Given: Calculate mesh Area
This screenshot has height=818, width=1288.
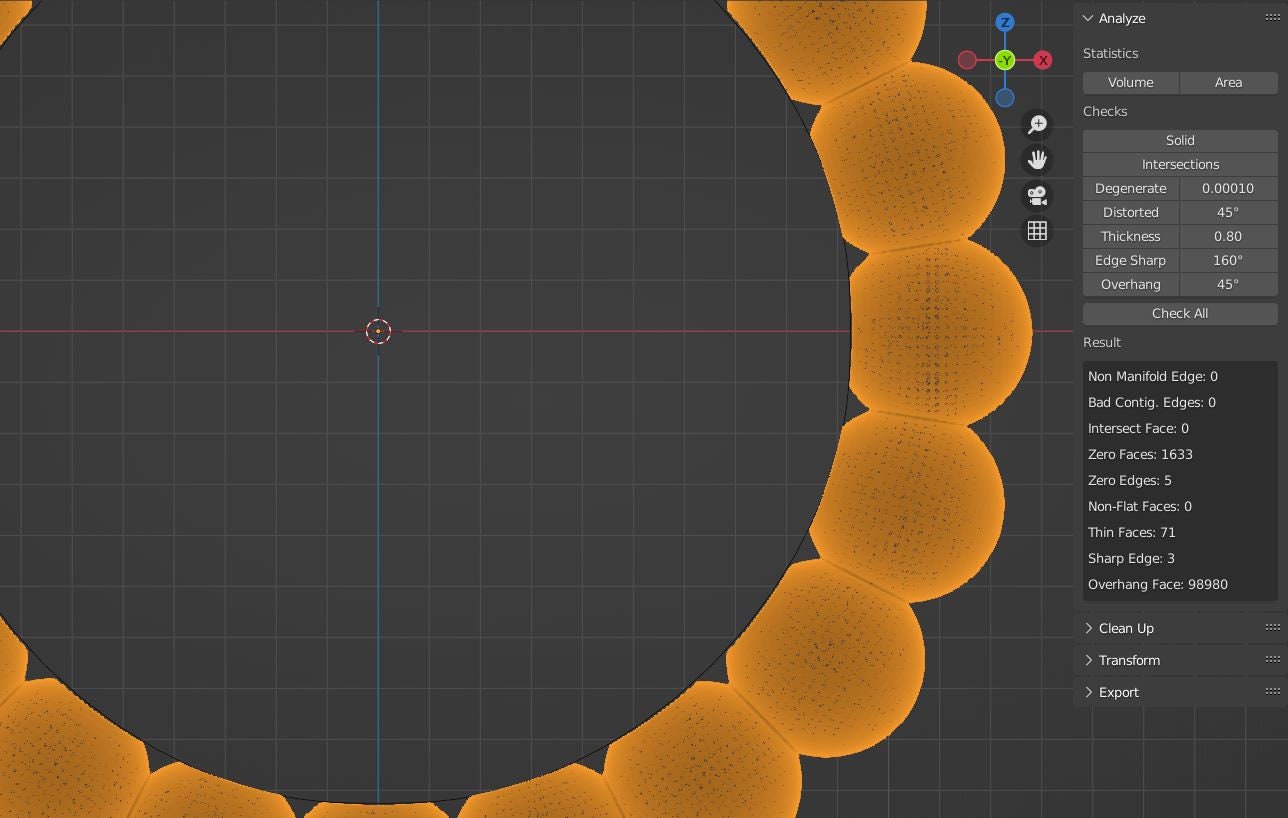Looking at the screenshot, I should click(1228, 82).
